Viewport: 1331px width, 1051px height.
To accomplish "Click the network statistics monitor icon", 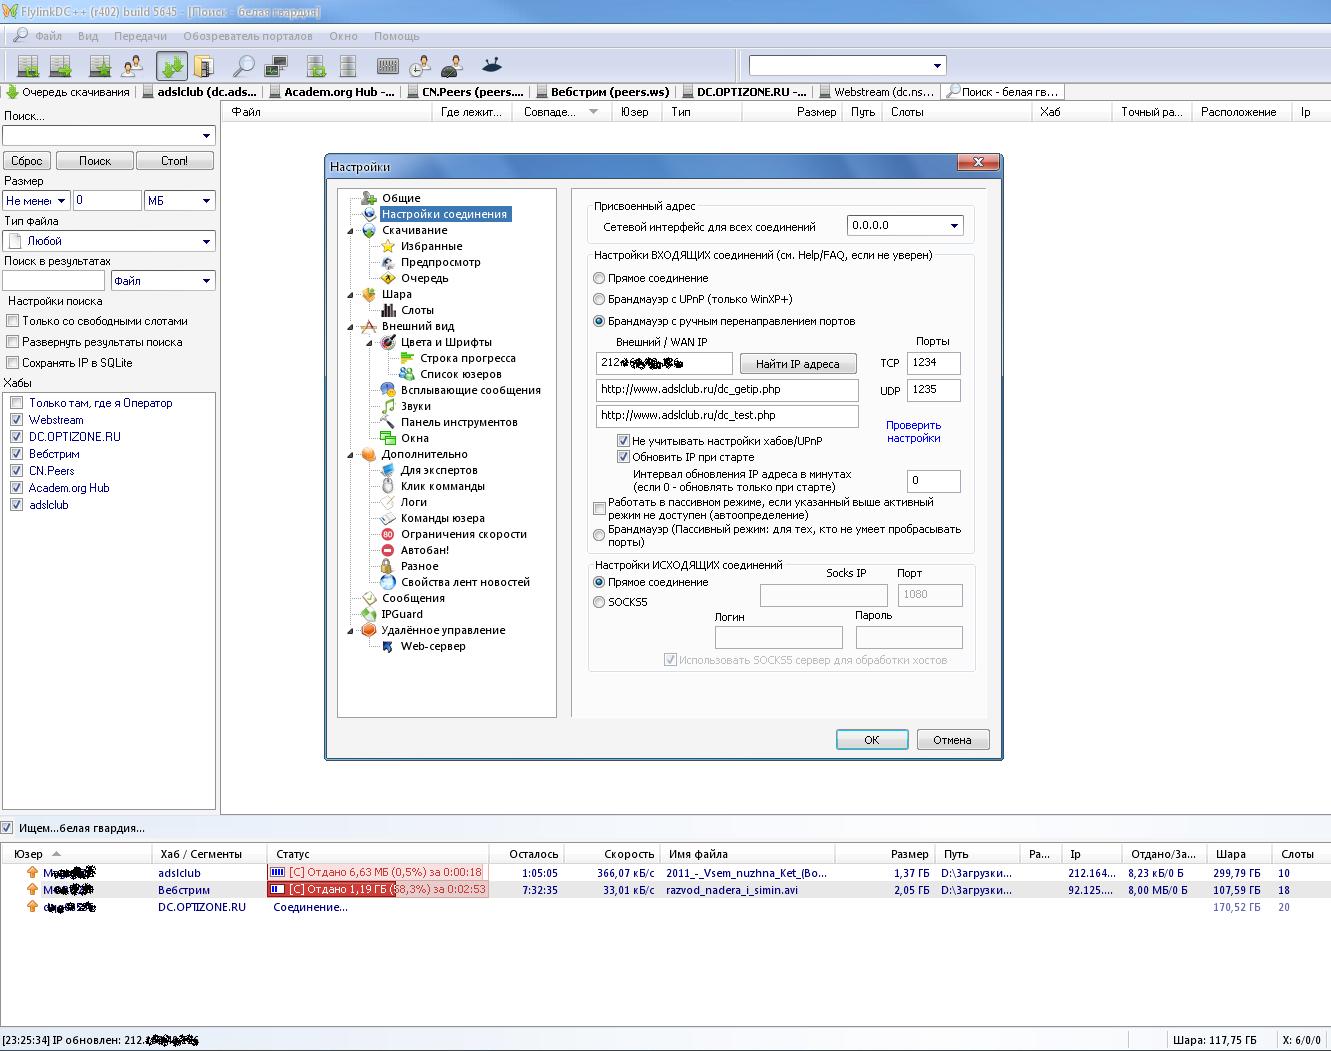I will pos(275,67).
